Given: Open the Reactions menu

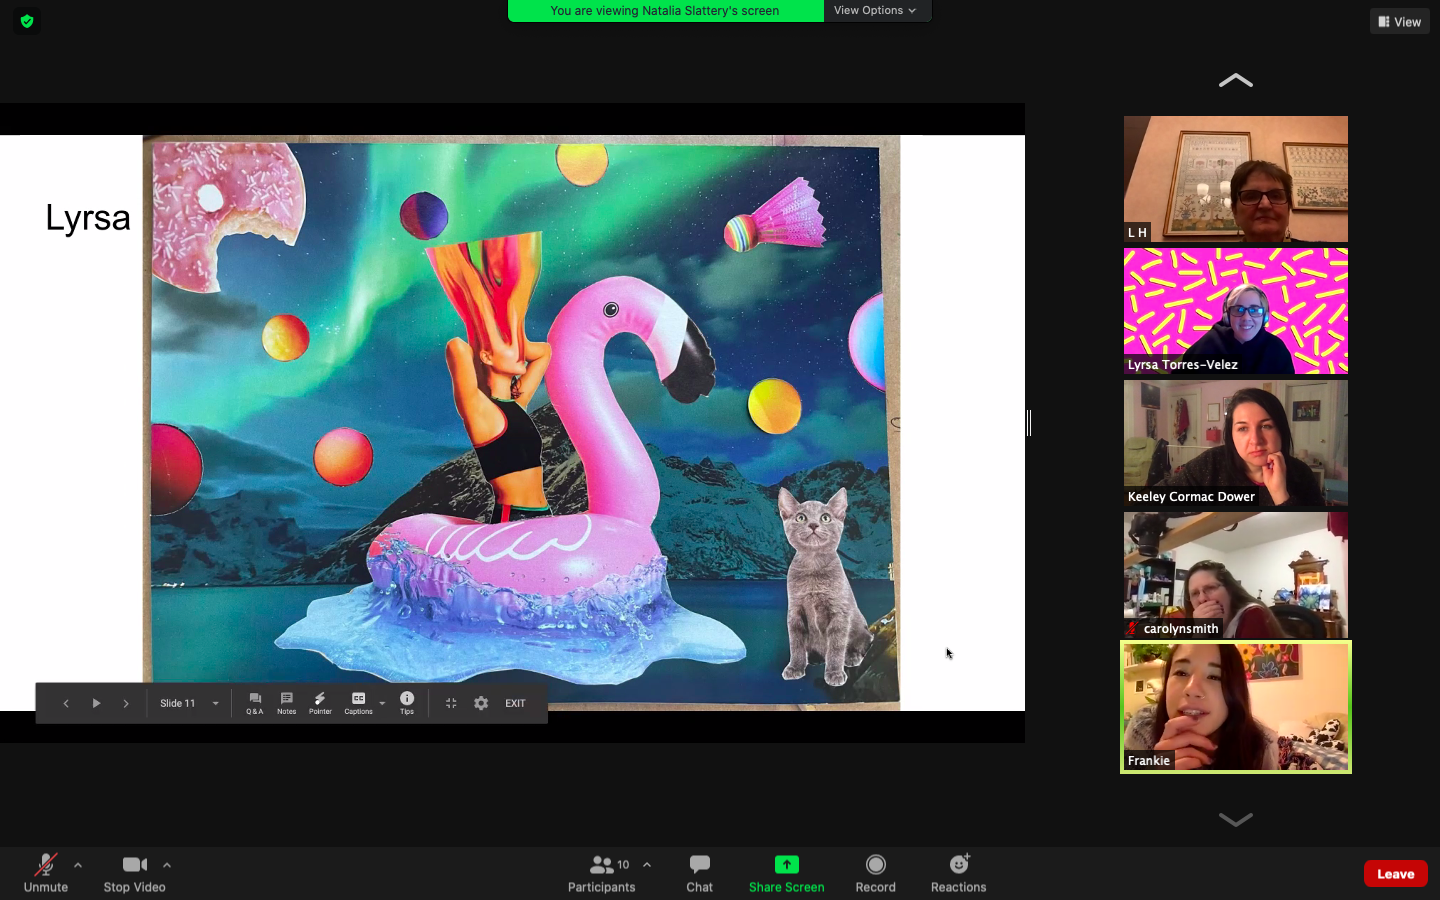Looking at the screenshot, I should point(958,872).
